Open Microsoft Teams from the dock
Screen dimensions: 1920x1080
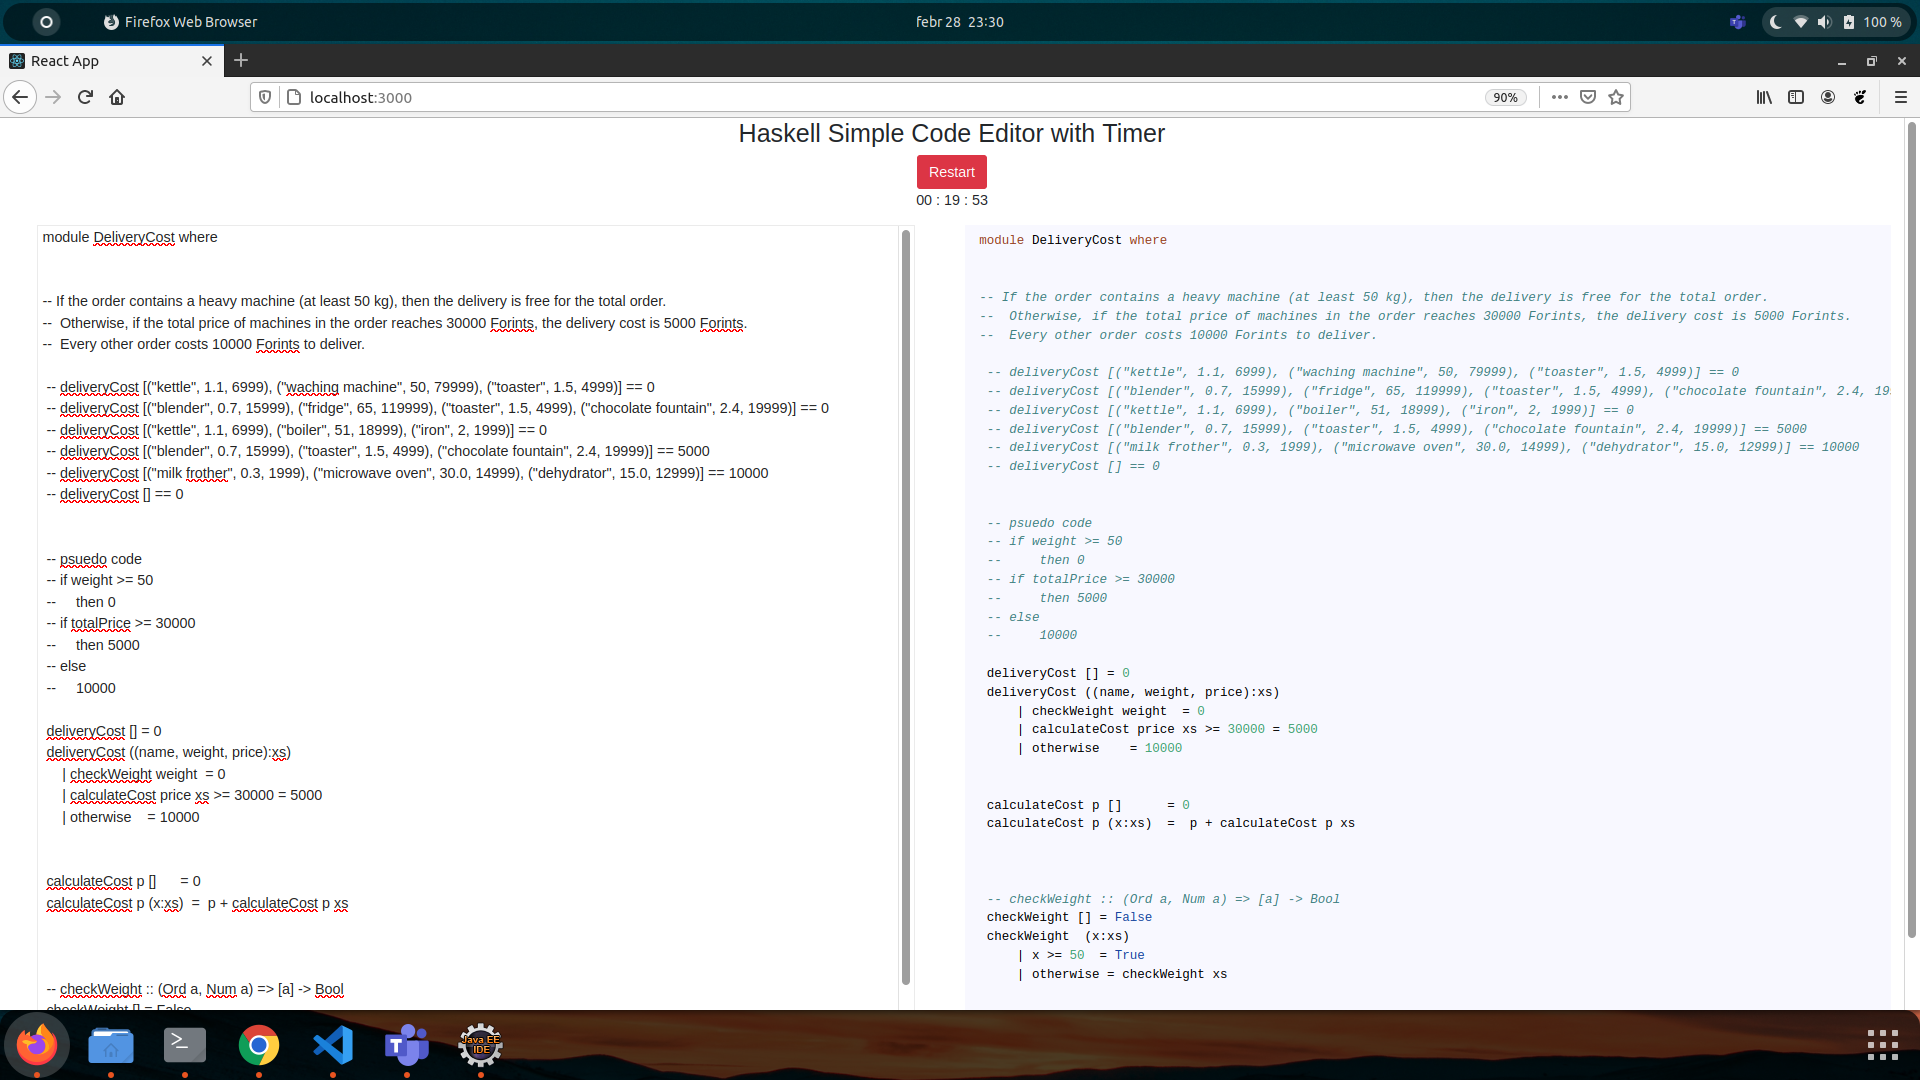click(406, 1047)
